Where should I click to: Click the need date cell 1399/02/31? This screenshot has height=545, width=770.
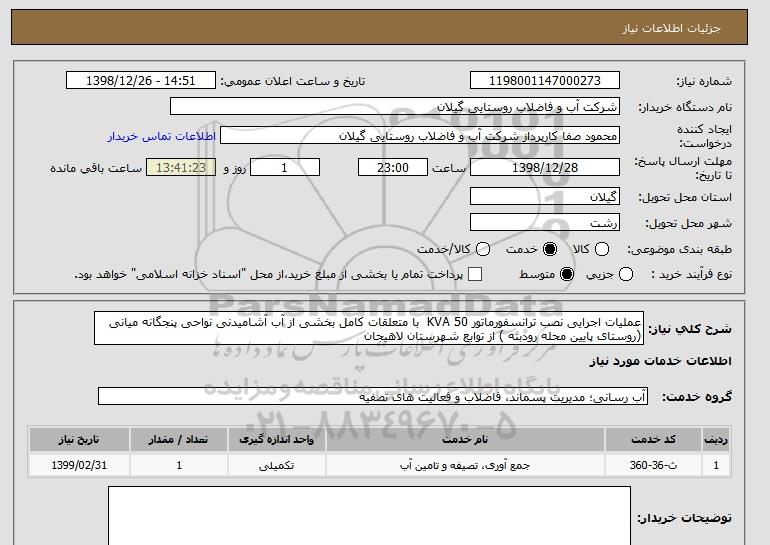click(79, 465)
